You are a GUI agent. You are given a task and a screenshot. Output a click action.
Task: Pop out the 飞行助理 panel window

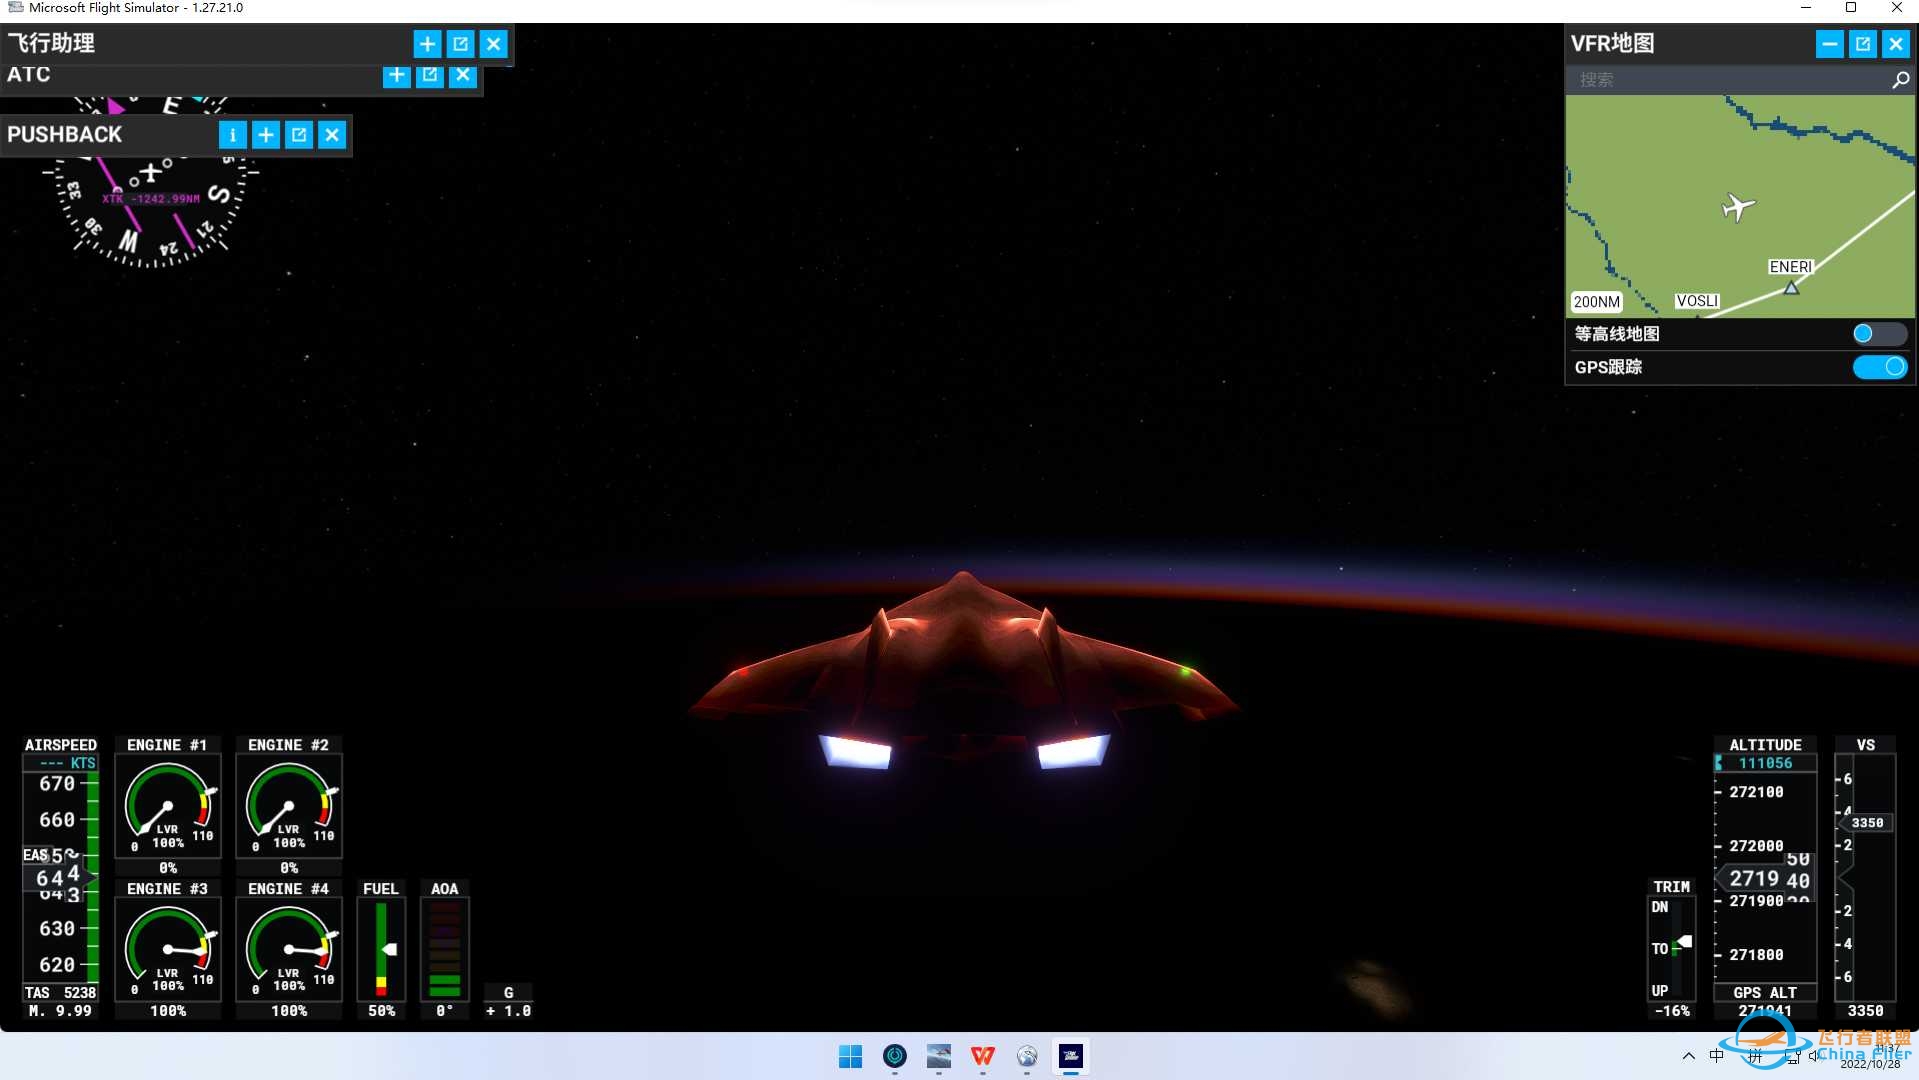460,44
